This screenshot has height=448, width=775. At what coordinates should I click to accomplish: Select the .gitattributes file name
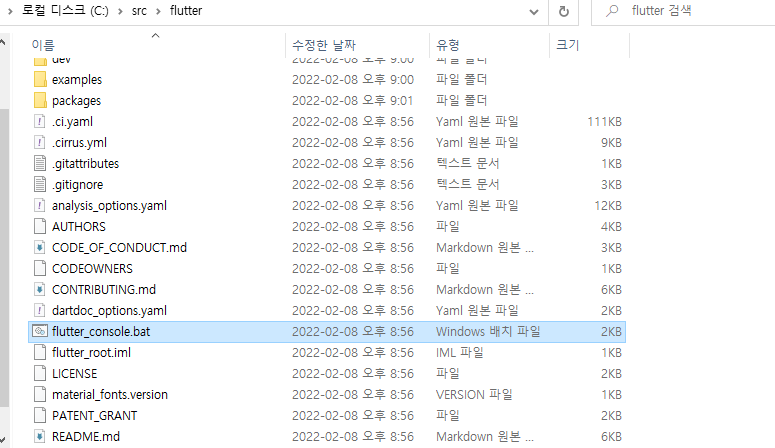tap(86, 164)
